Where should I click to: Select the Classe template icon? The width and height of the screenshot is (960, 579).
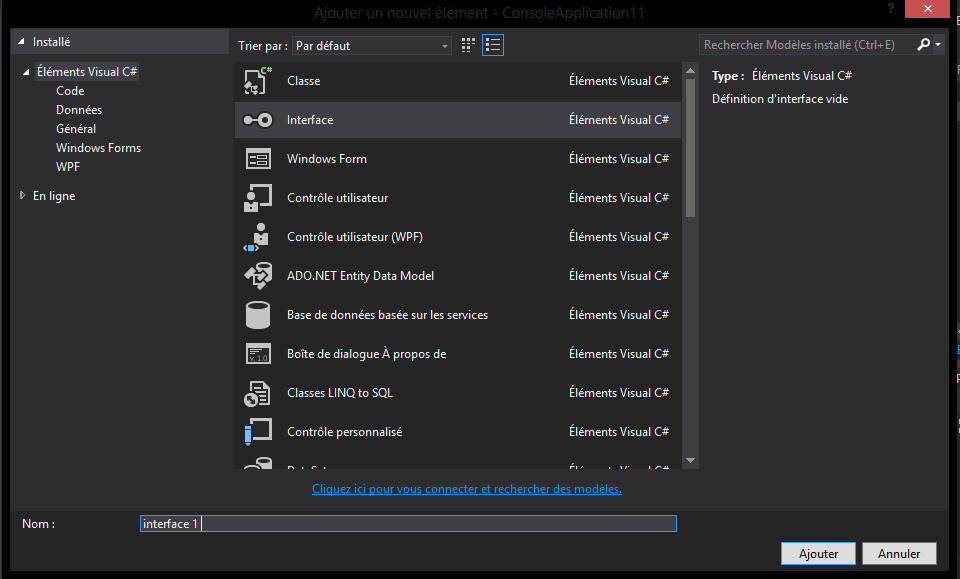257,80
